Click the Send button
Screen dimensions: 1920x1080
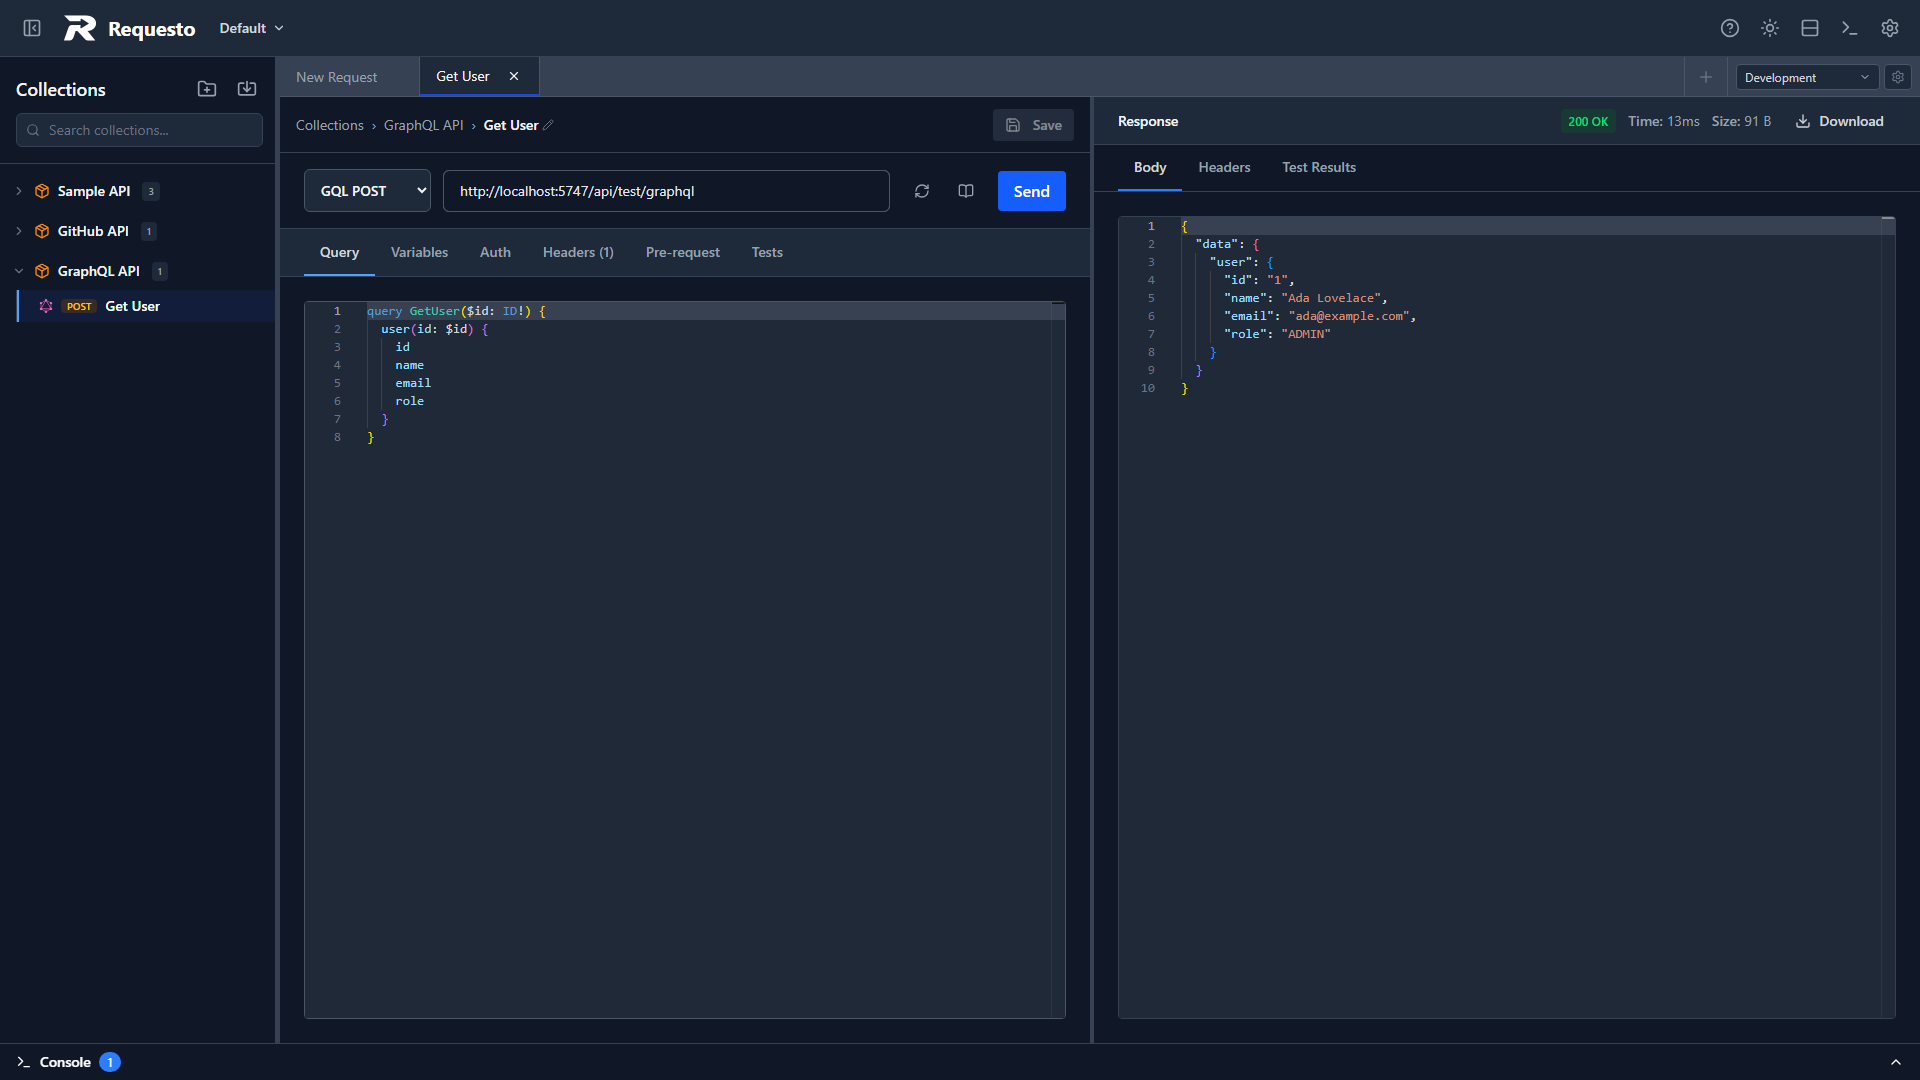(x=1032, y=191)
